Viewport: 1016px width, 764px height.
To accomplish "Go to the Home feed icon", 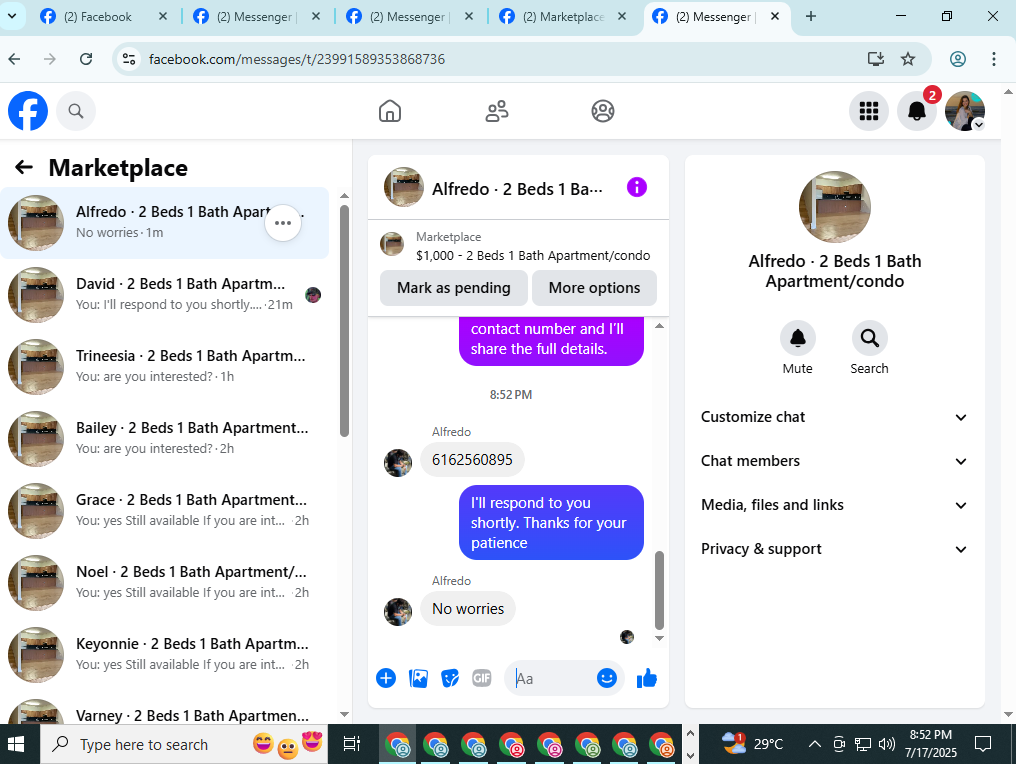I will [x=390, y=111].
